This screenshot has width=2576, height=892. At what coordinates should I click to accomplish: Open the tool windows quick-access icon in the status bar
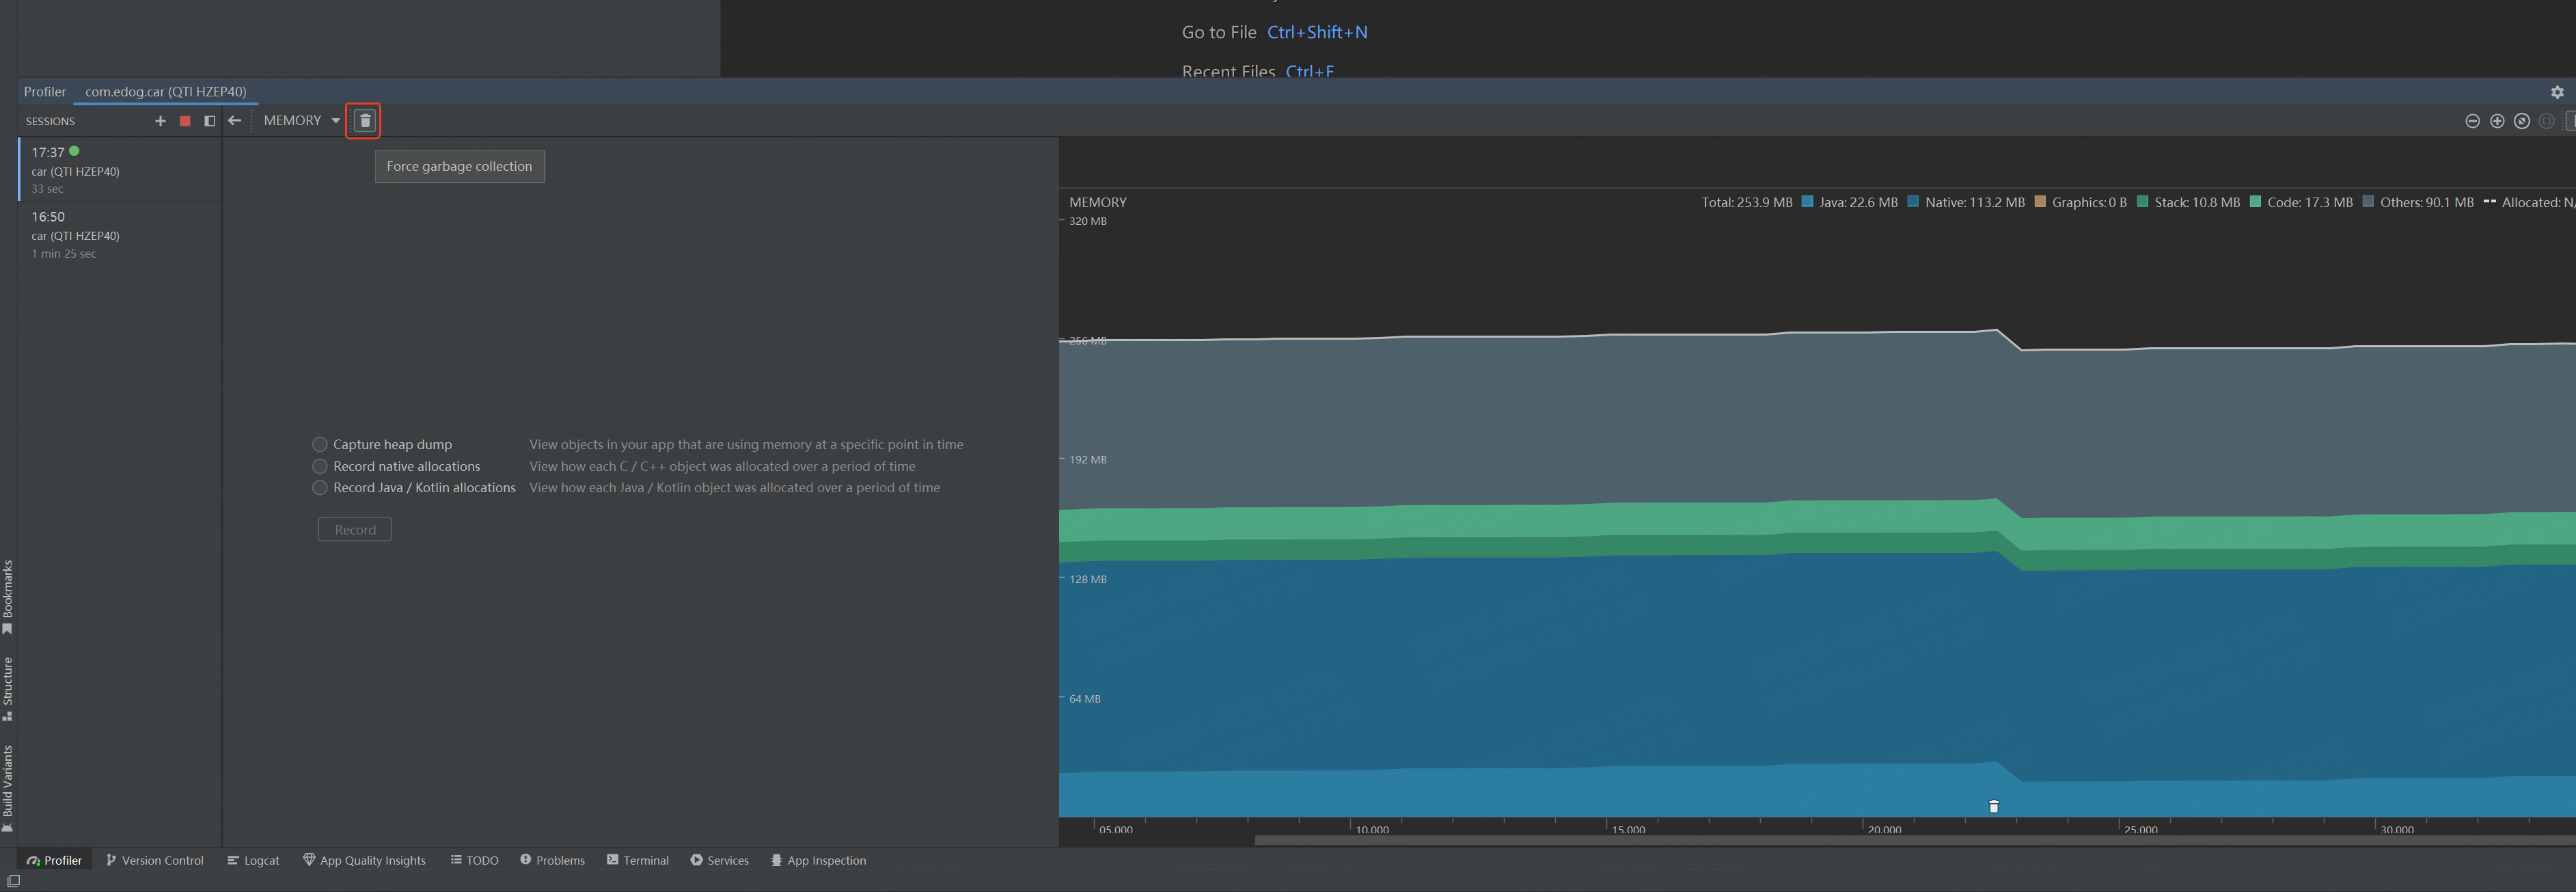coord(13,881)
